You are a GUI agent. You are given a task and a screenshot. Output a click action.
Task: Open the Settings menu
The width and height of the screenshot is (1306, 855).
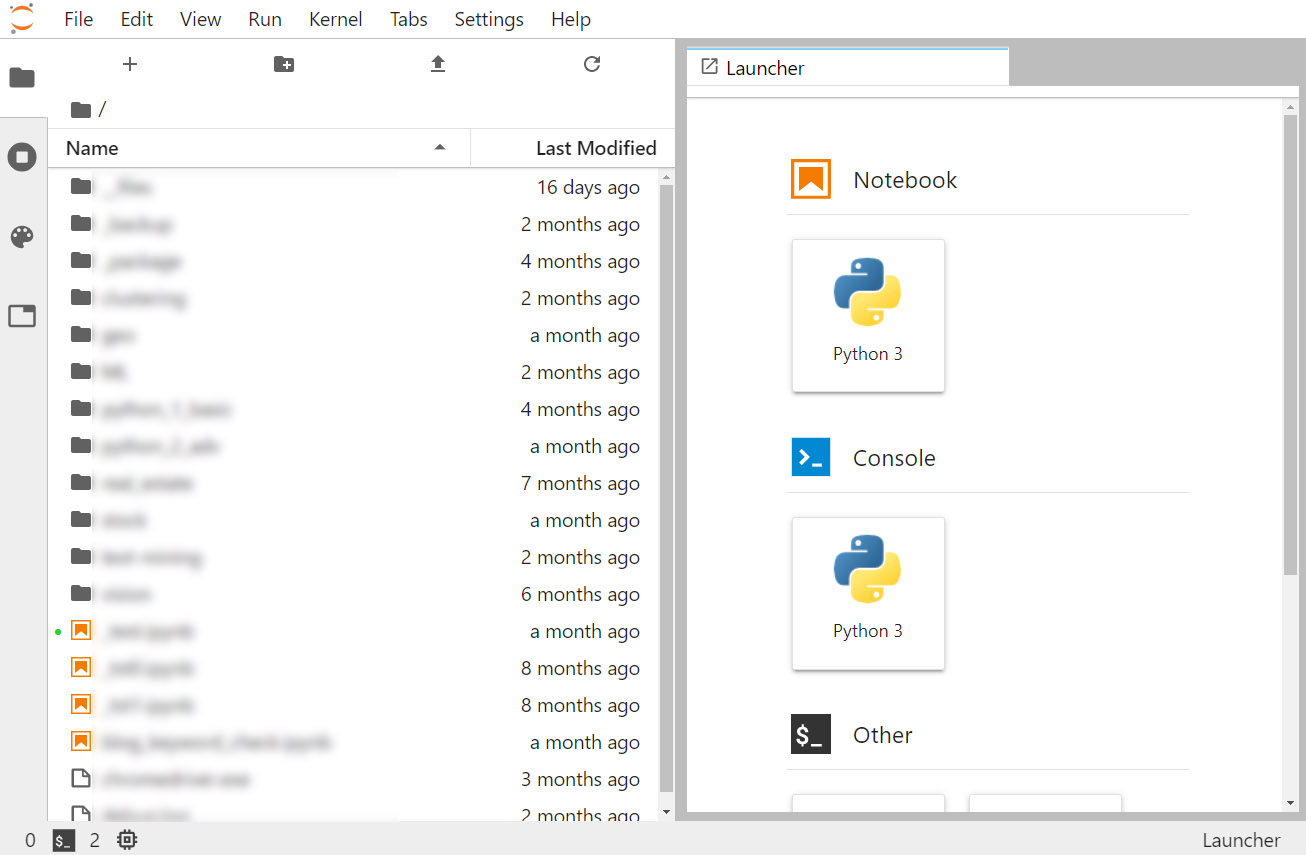489,19
